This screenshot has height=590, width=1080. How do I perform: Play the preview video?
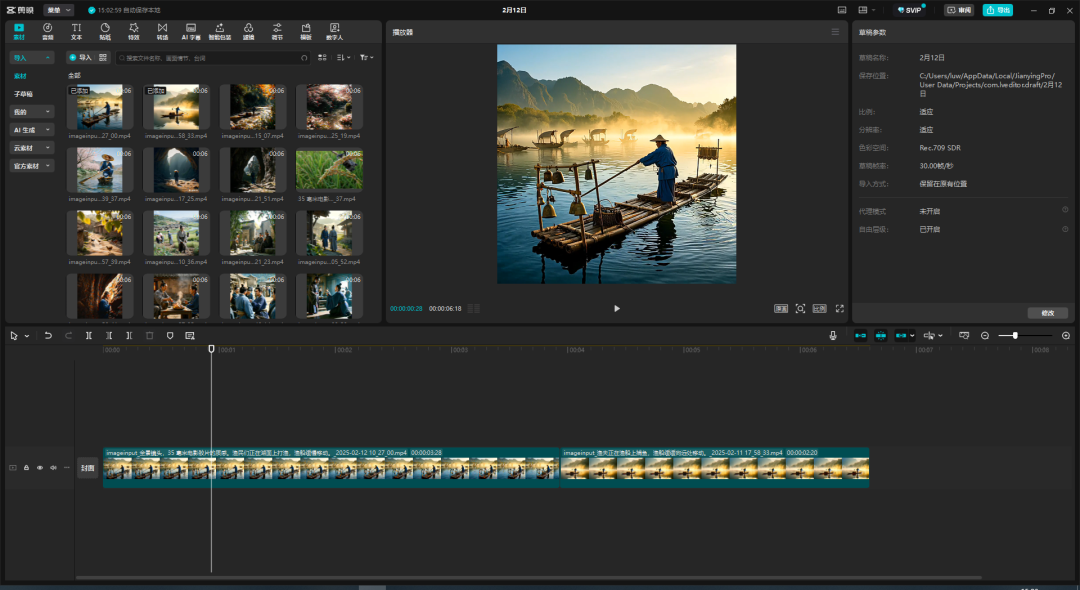(x=616, y=308)
